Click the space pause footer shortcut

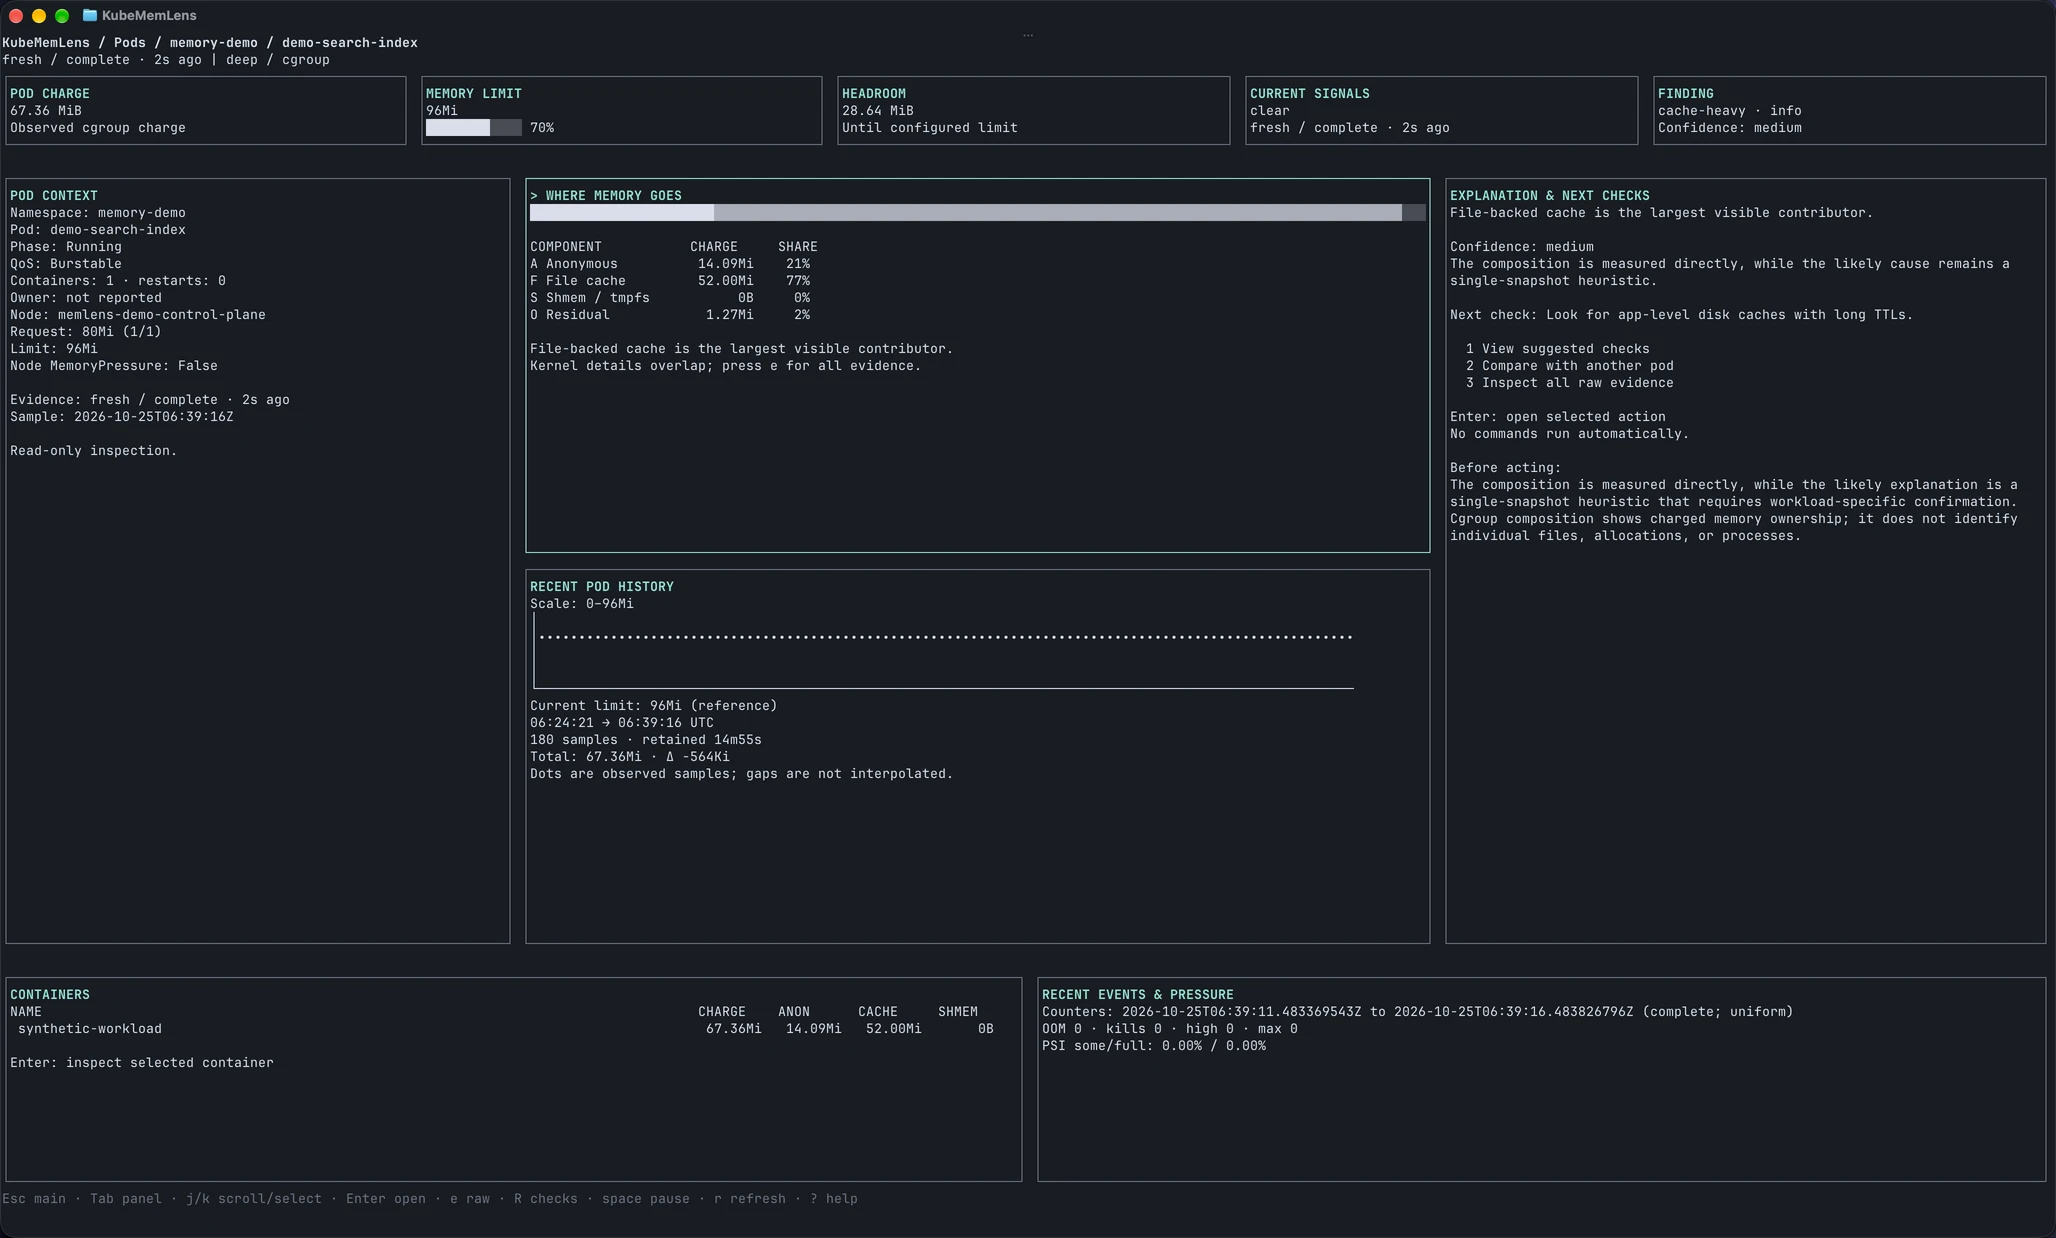coord(646,1199)
